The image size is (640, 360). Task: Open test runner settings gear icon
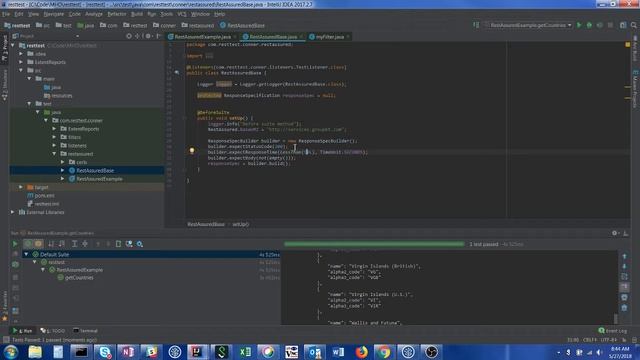pyautogui.click(x=140, y=244)
